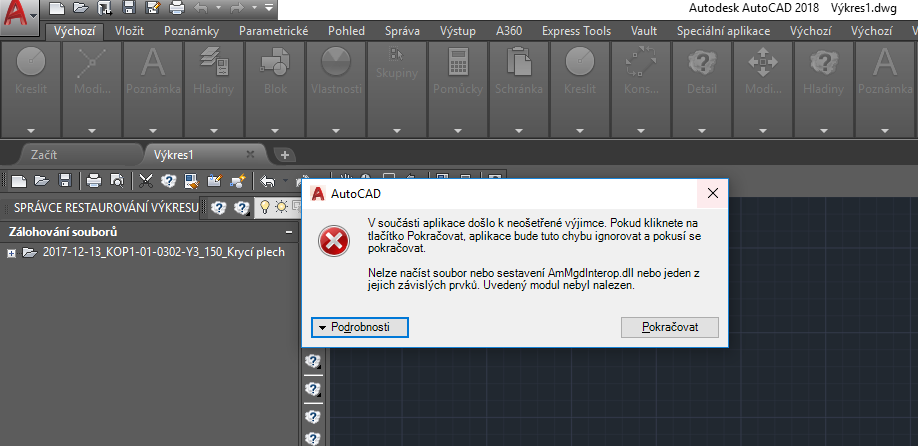Image resolution: width=918 pixels, height=446 pixels.
Task: Open the A360 ribbon tab
Action: [x=509, y=31]
